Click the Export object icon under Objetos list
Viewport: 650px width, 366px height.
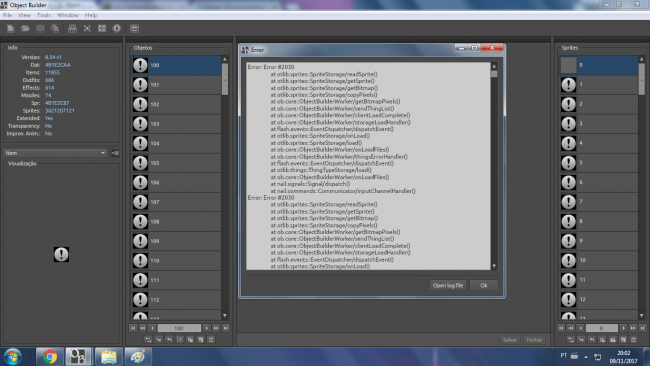pos(169,339)
